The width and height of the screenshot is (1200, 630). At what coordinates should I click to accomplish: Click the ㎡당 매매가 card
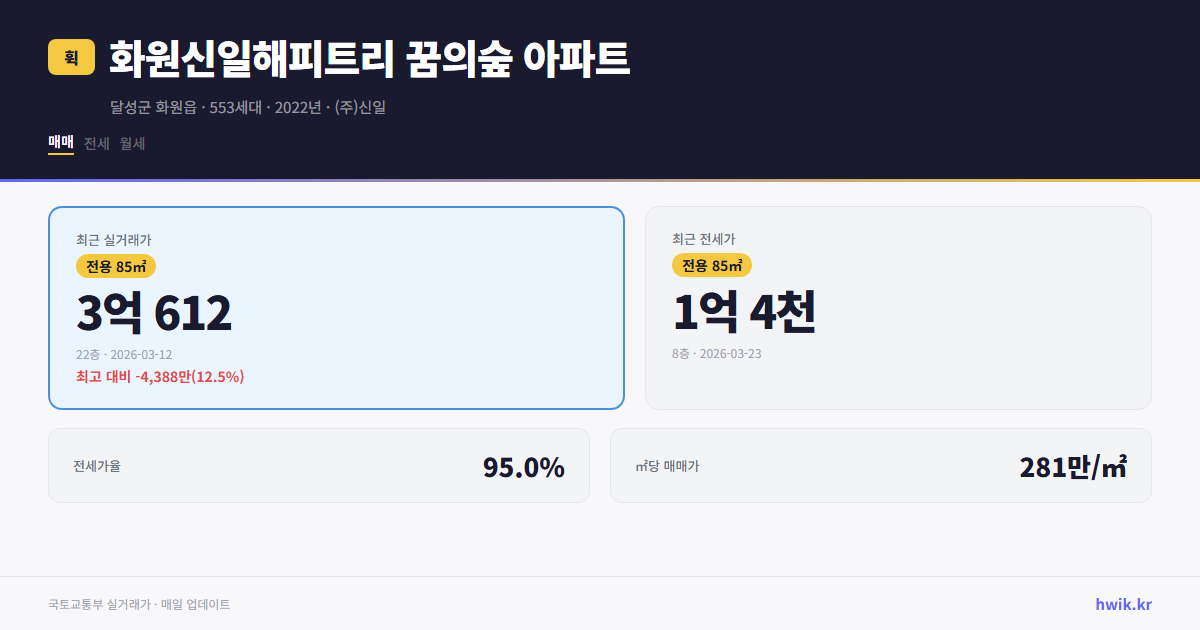point(880,465)
